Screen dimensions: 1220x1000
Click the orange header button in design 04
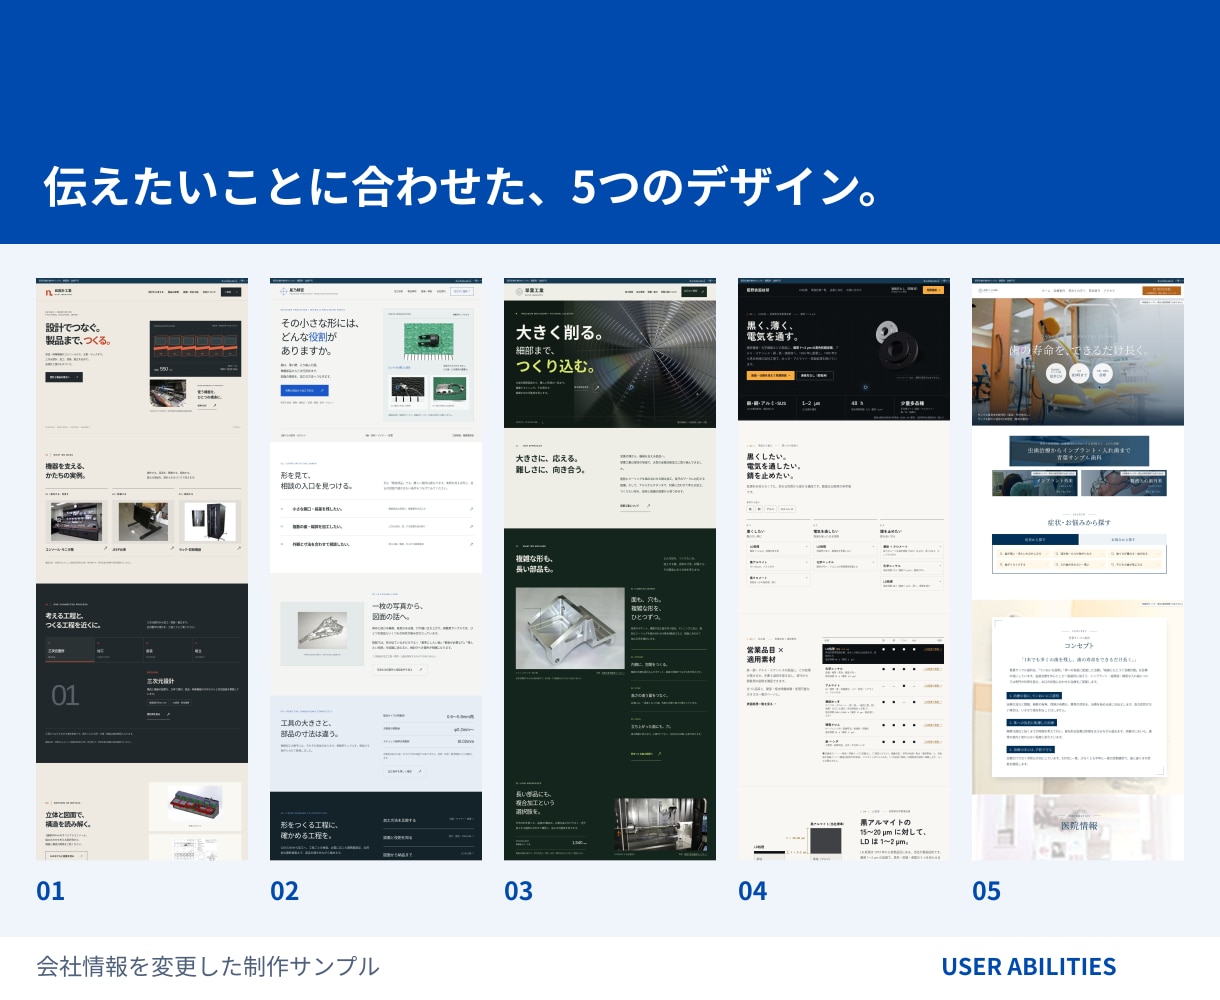point(933,290)
